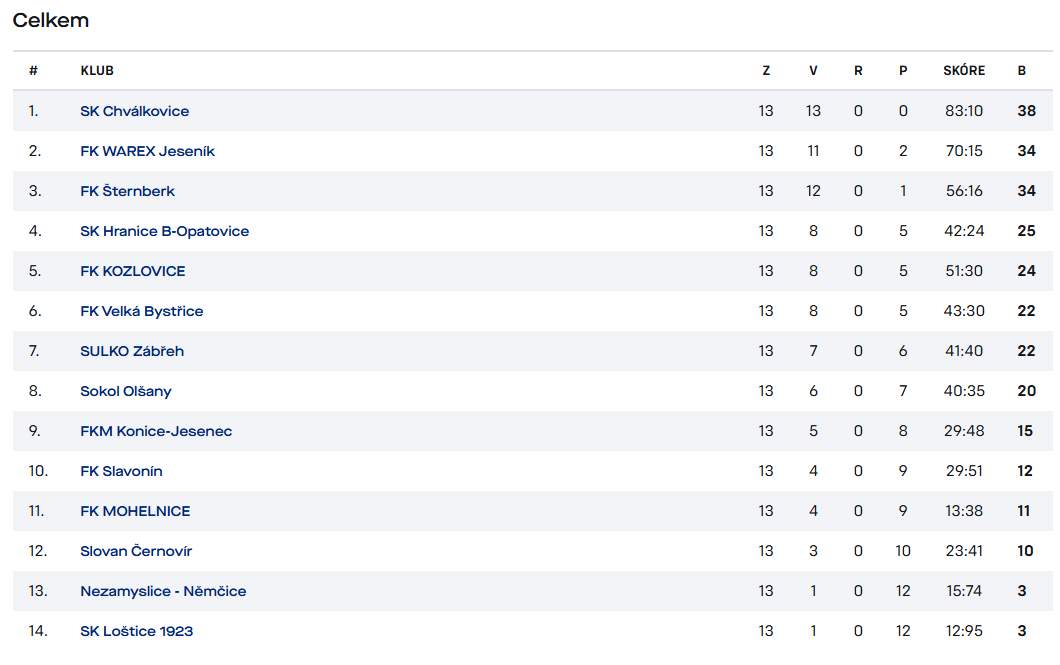Click FK WAREX Jeseník team name

point(147,151)
